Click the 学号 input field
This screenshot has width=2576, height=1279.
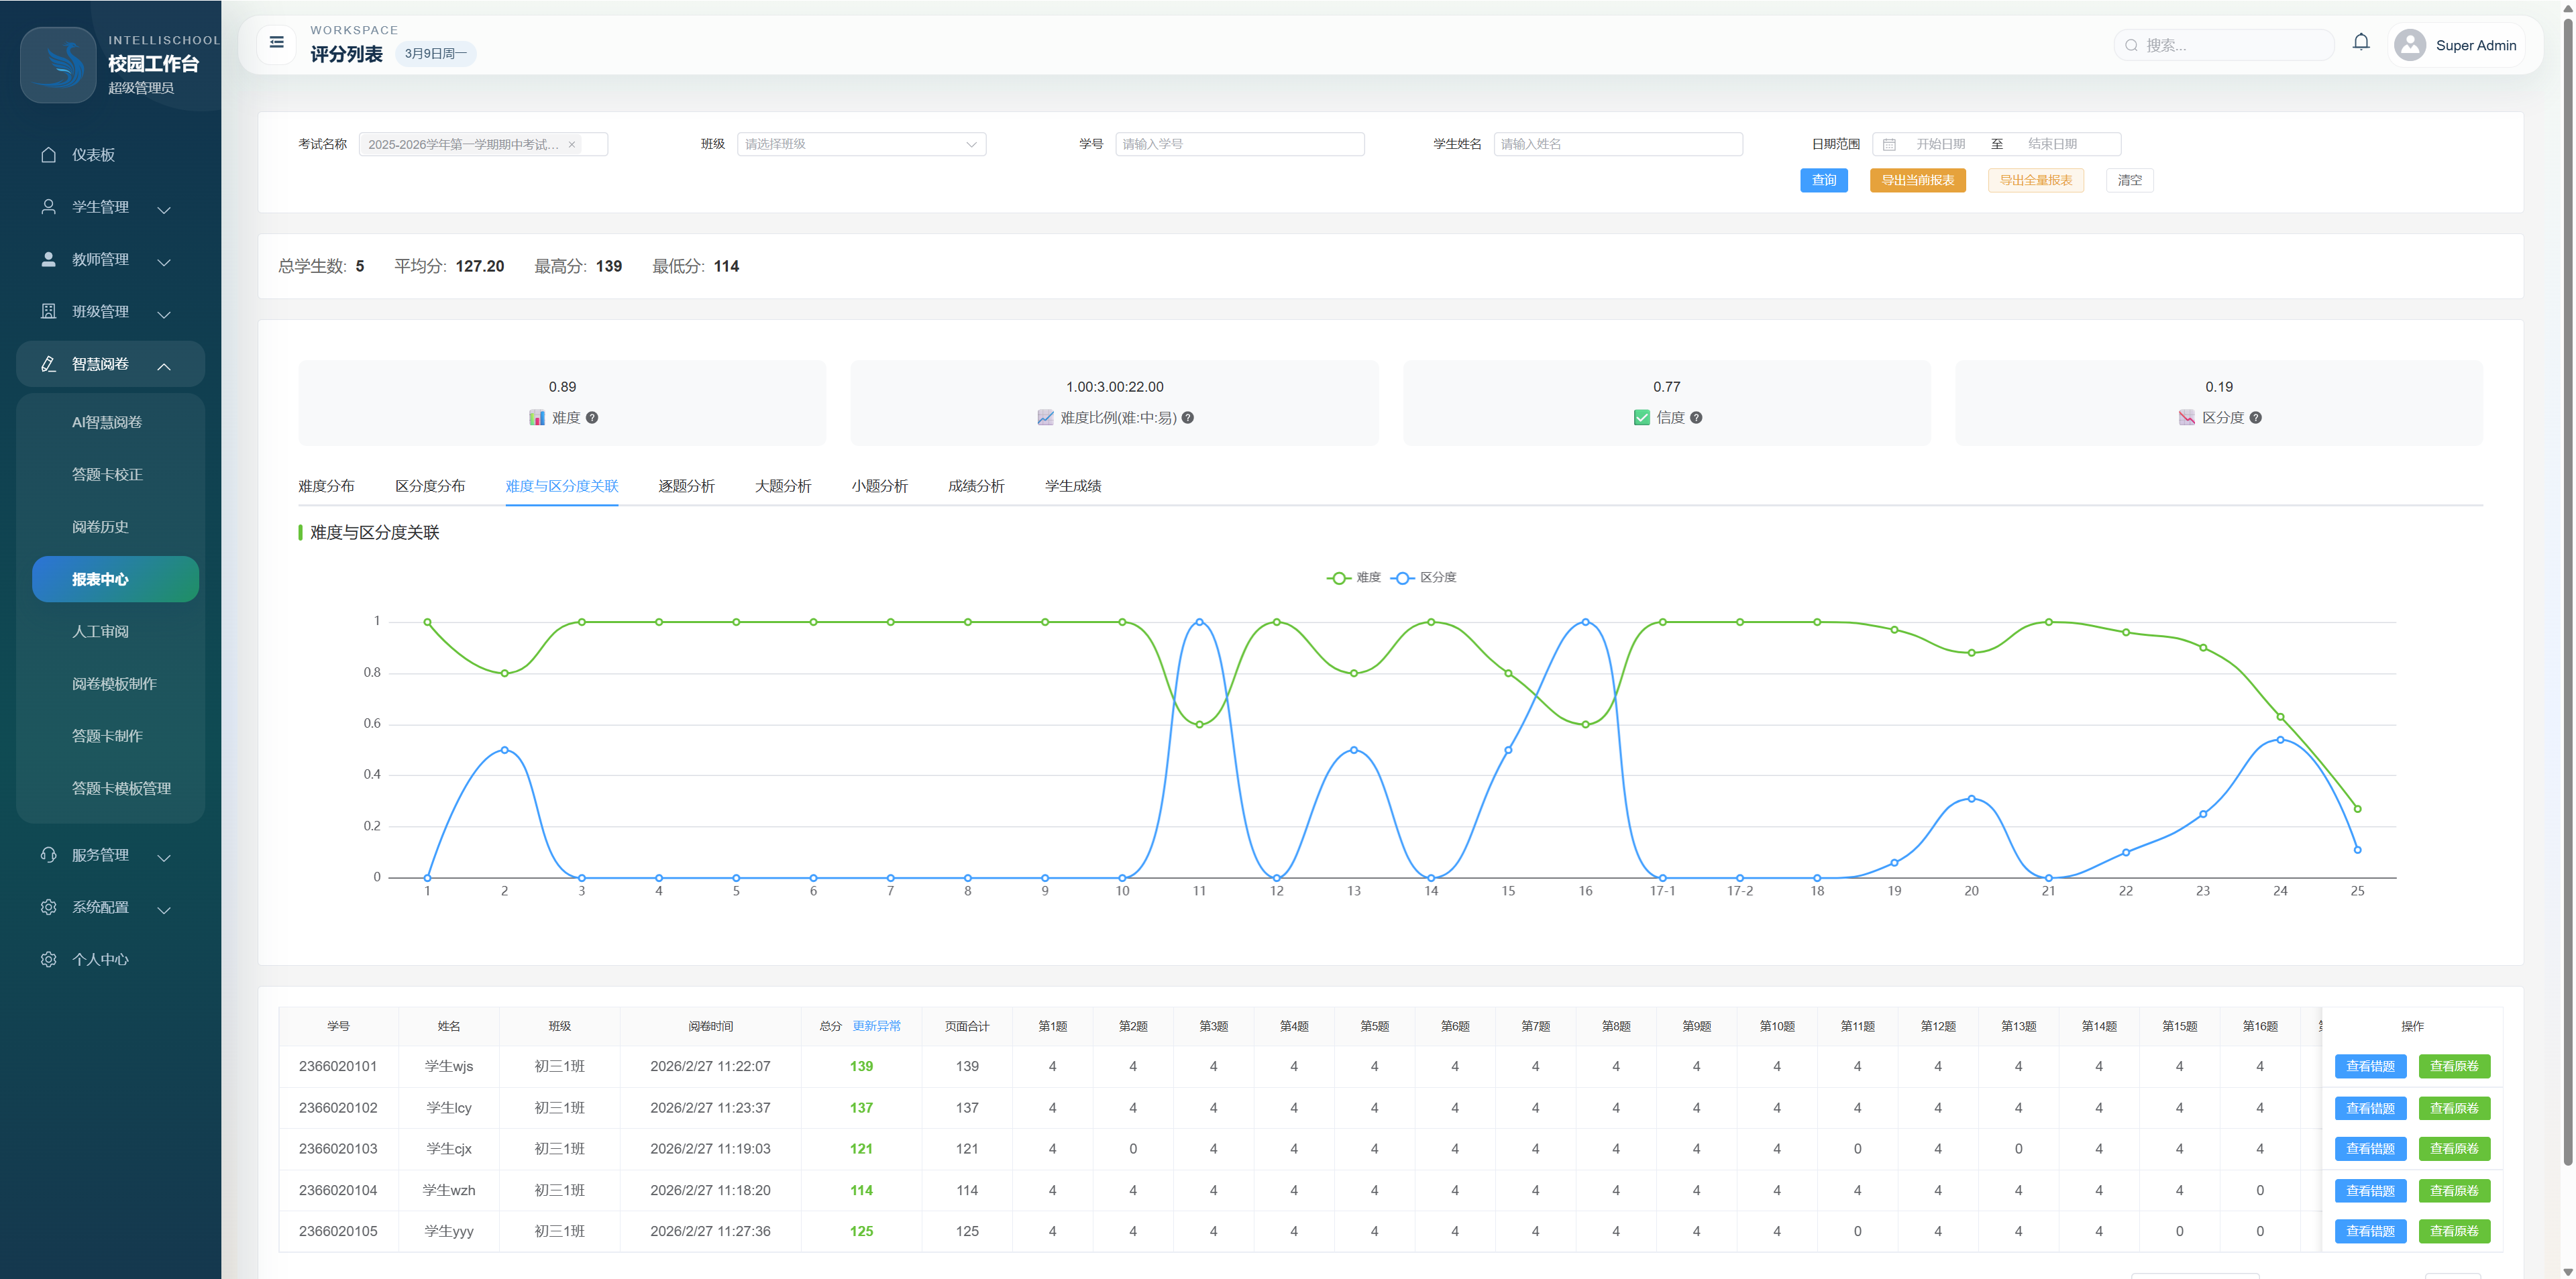pyautogui.click(x=1239, y=145)
